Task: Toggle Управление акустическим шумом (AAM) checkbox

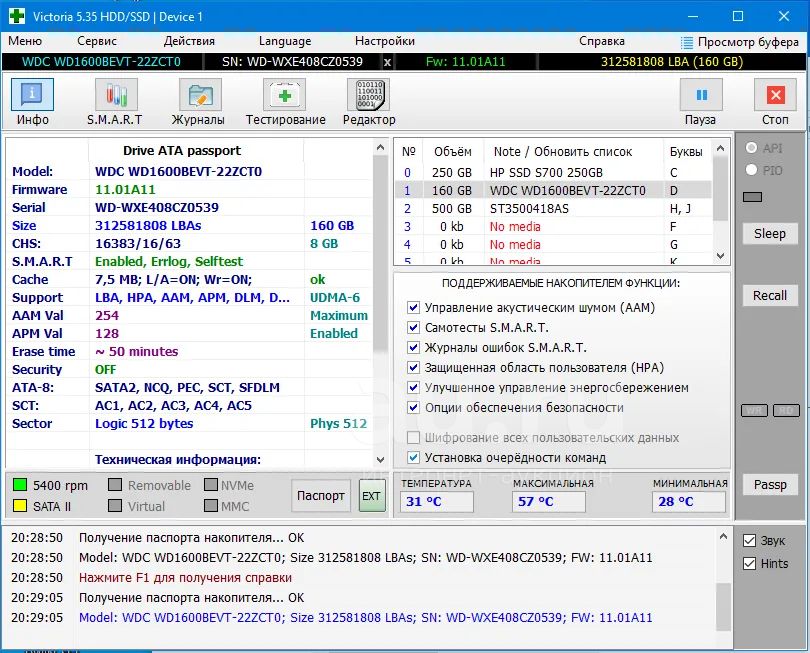Action: (413, 307)
